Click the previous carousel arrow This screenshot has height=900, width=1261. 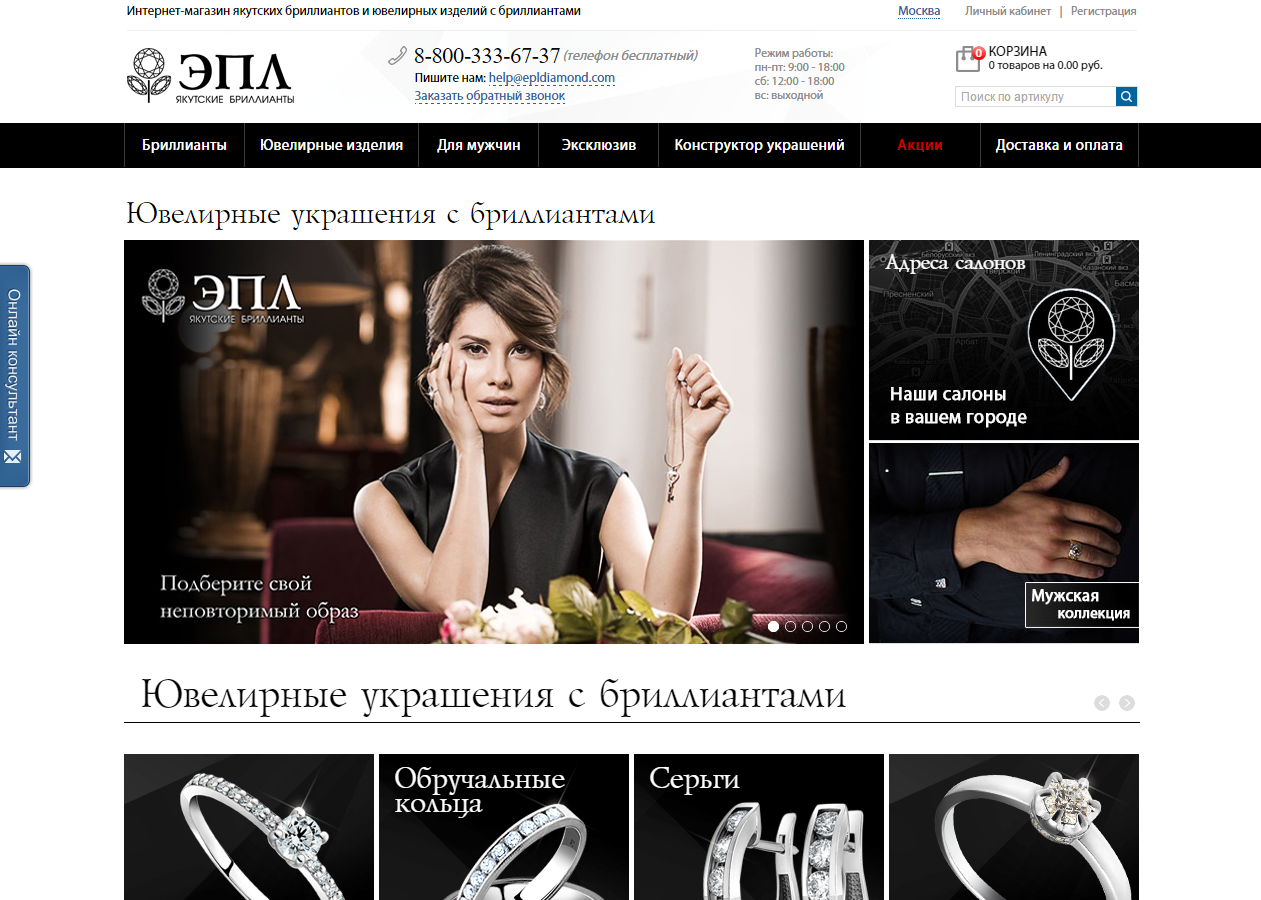click(1102, 703)
